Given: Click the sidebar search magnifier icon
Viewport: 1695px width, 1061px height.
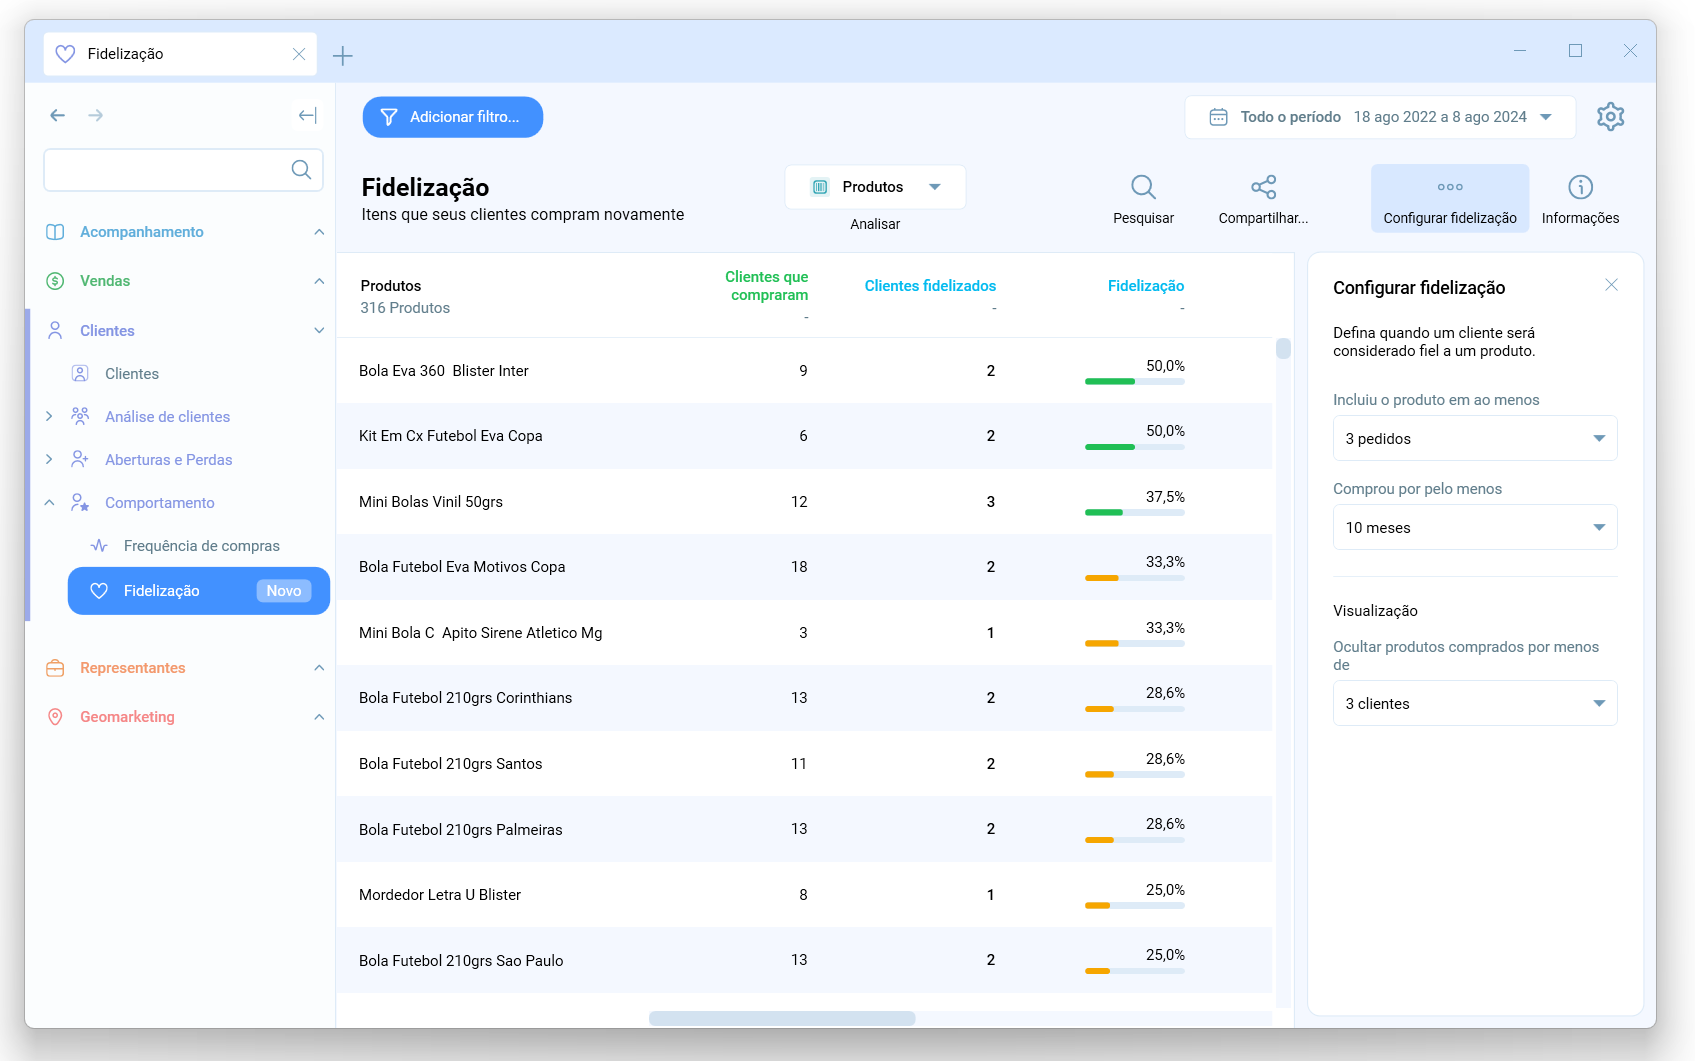Looking at the screenshot, I should point(301,170).
